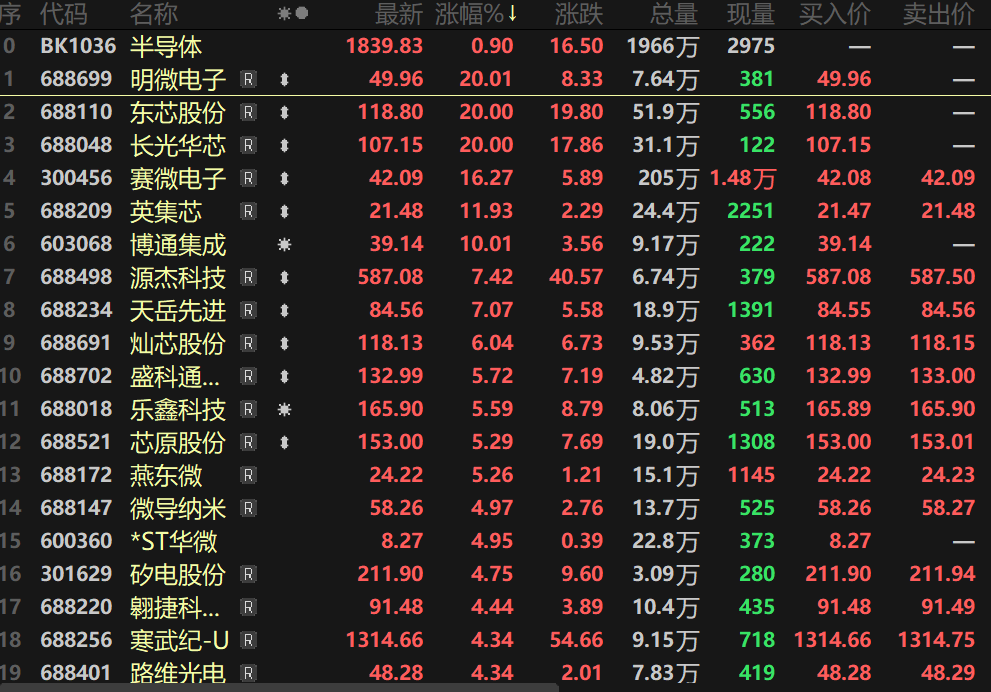Image resolution: width=991 pixels, height=692 pixels.
Task: Click the R badge for 微导纳米
Action: pyautogui.click(x=248, y=508)
